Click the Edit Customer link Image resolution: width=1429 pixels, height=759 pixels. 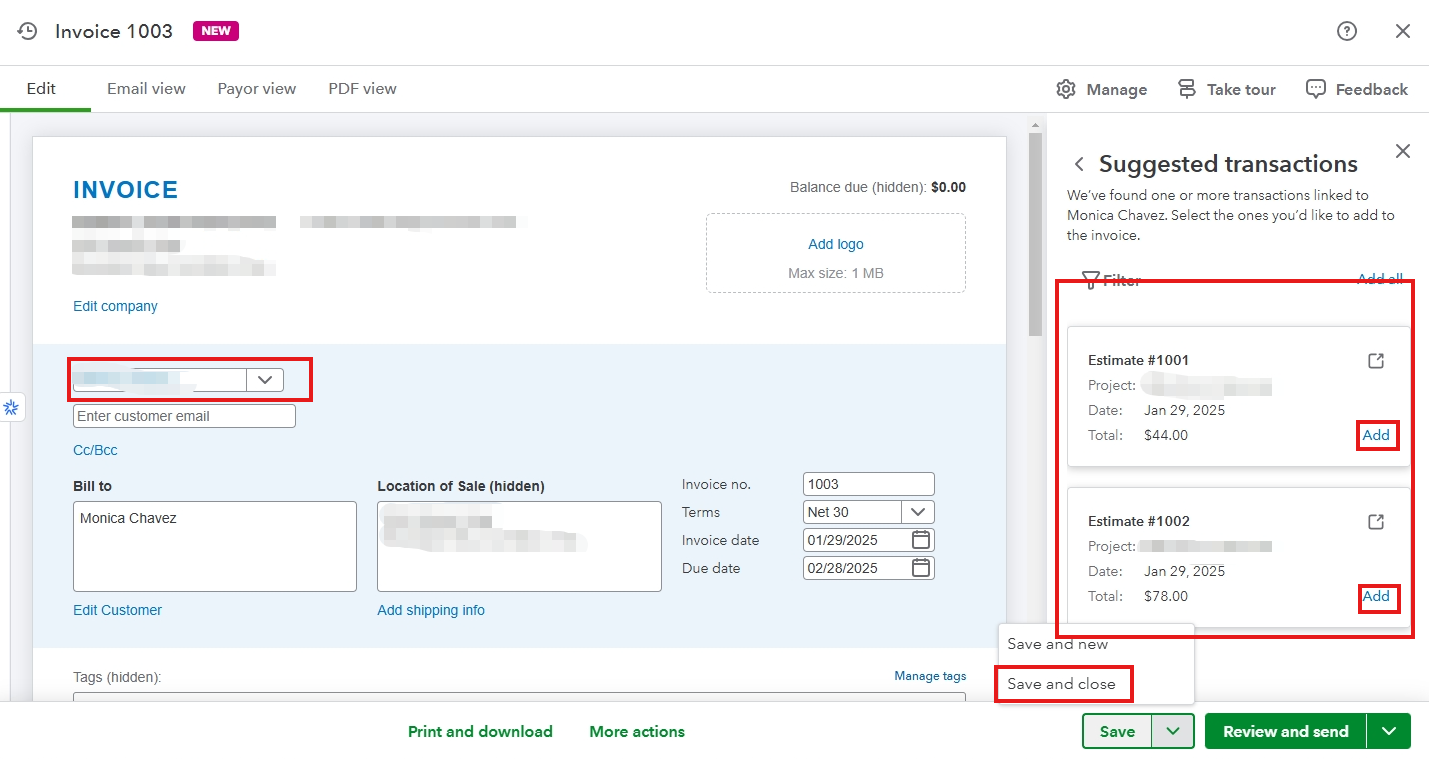(117, 610)
